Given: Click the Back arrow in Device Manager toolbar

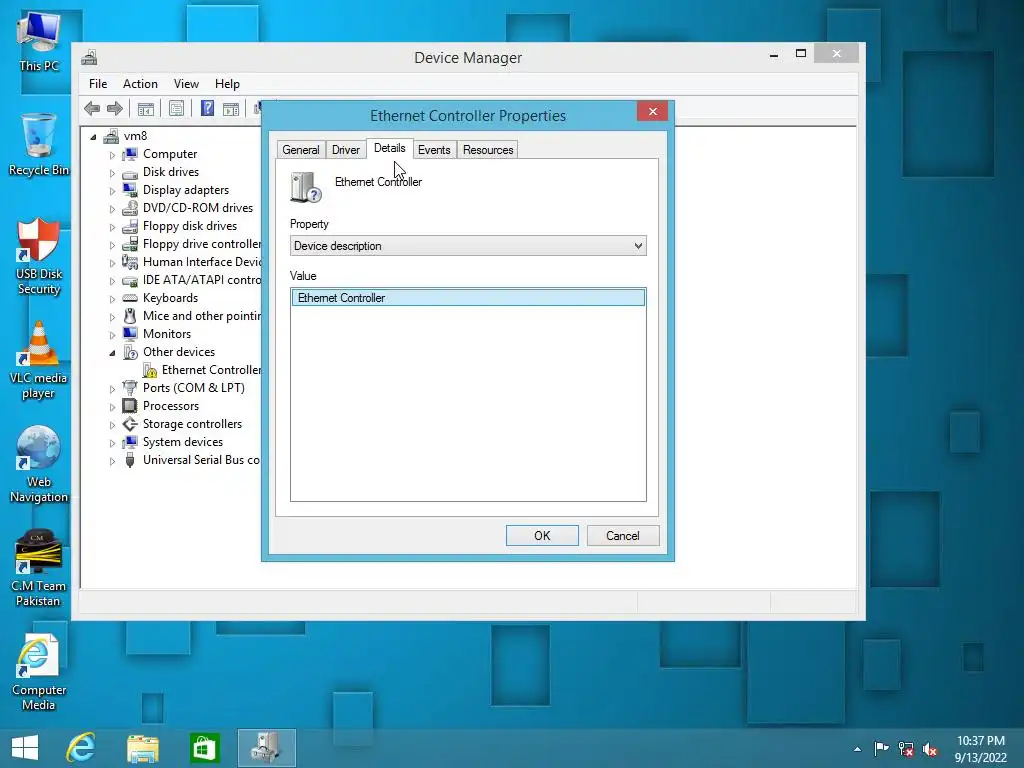Looking at the screenshot, I should (x=92, y=108).
